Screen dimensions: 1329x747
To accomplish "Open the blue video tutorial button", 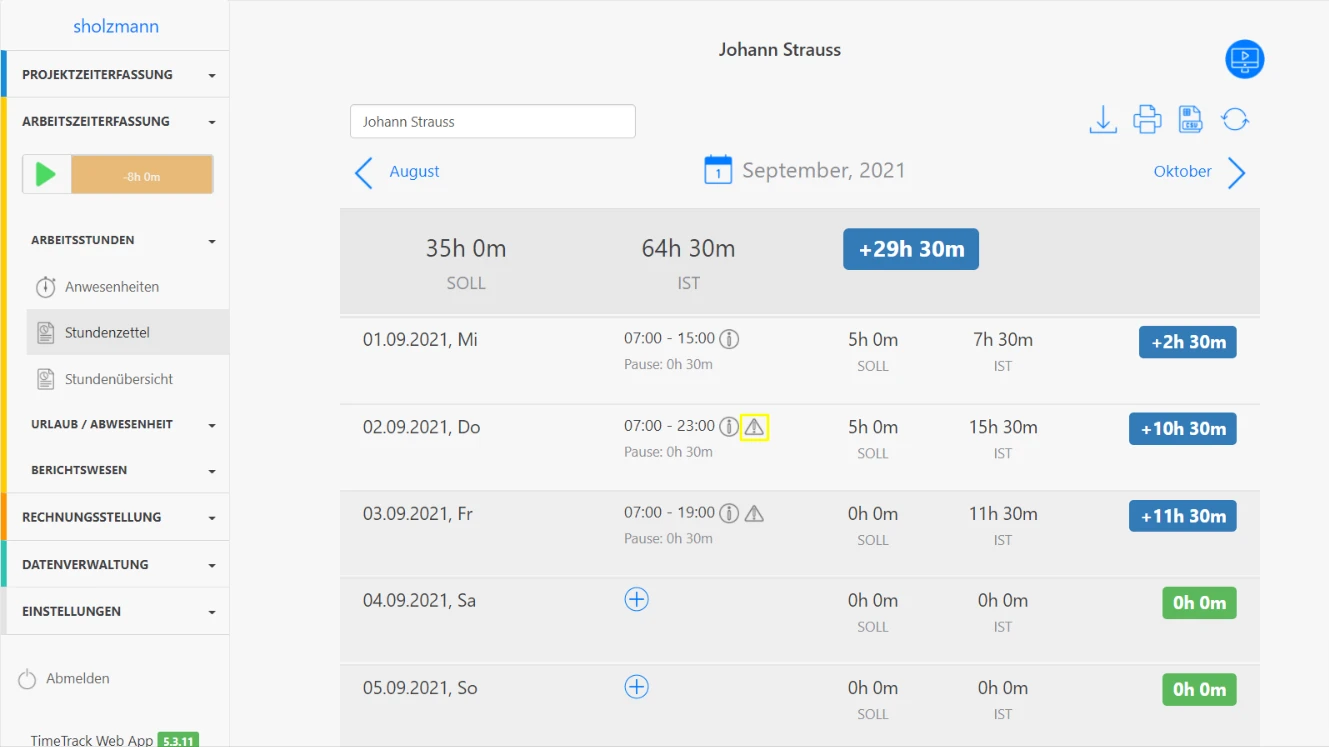I will point(1244,59).
